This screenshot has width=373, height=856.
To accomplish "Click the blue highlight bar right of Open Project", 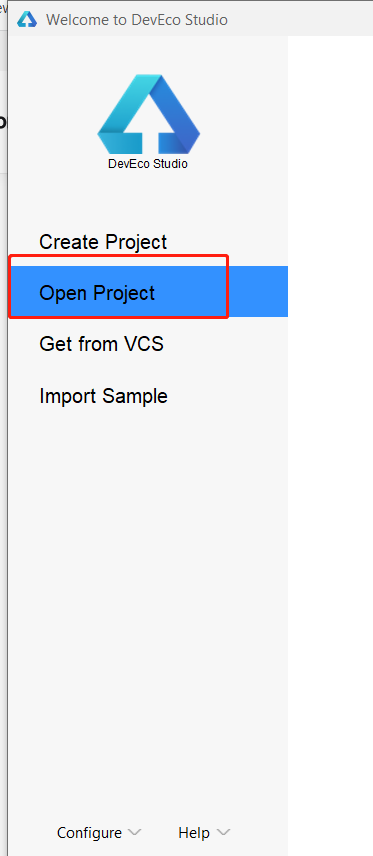I will tap(258, 292).
